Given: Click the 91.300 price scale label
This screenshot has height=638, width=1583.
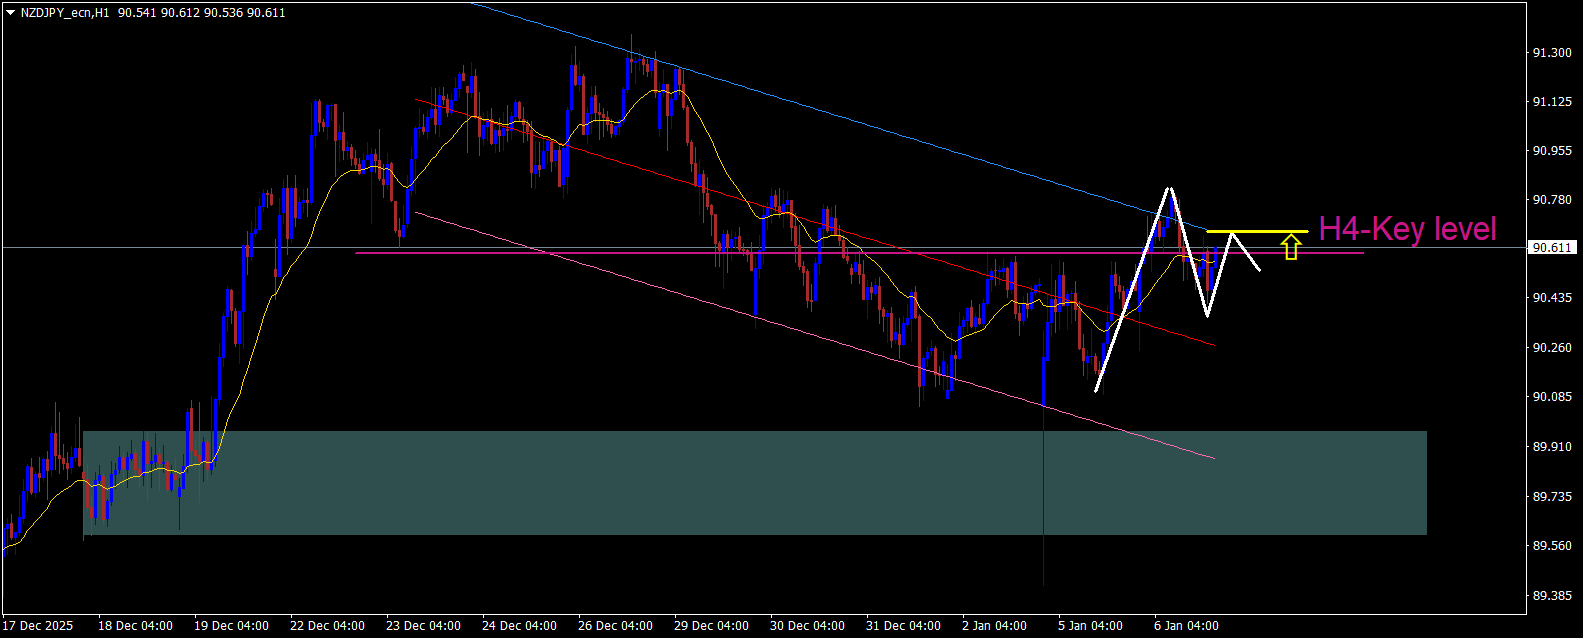Looking at the screenshot, I should [1552, 52].
